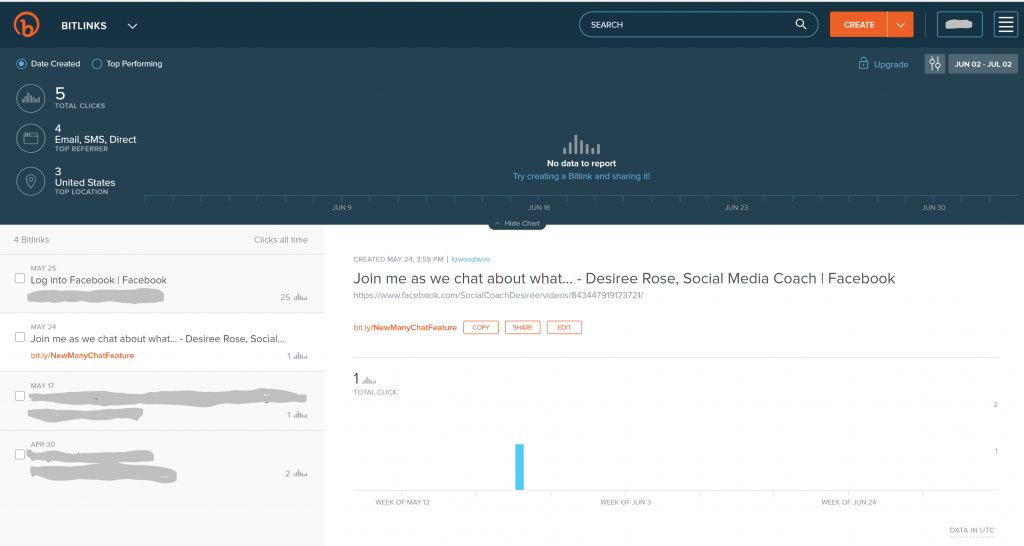Click the EDIT button

click(564, 327)
